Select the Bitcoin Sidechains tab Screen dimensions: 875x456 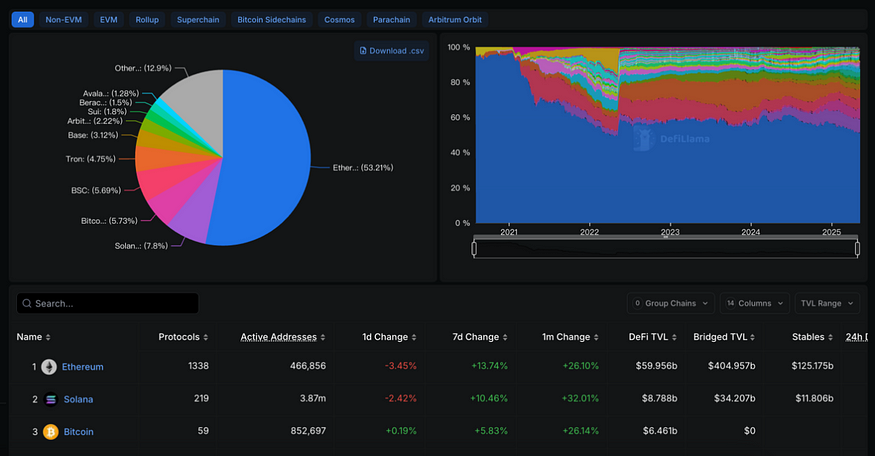click(272, 19)
